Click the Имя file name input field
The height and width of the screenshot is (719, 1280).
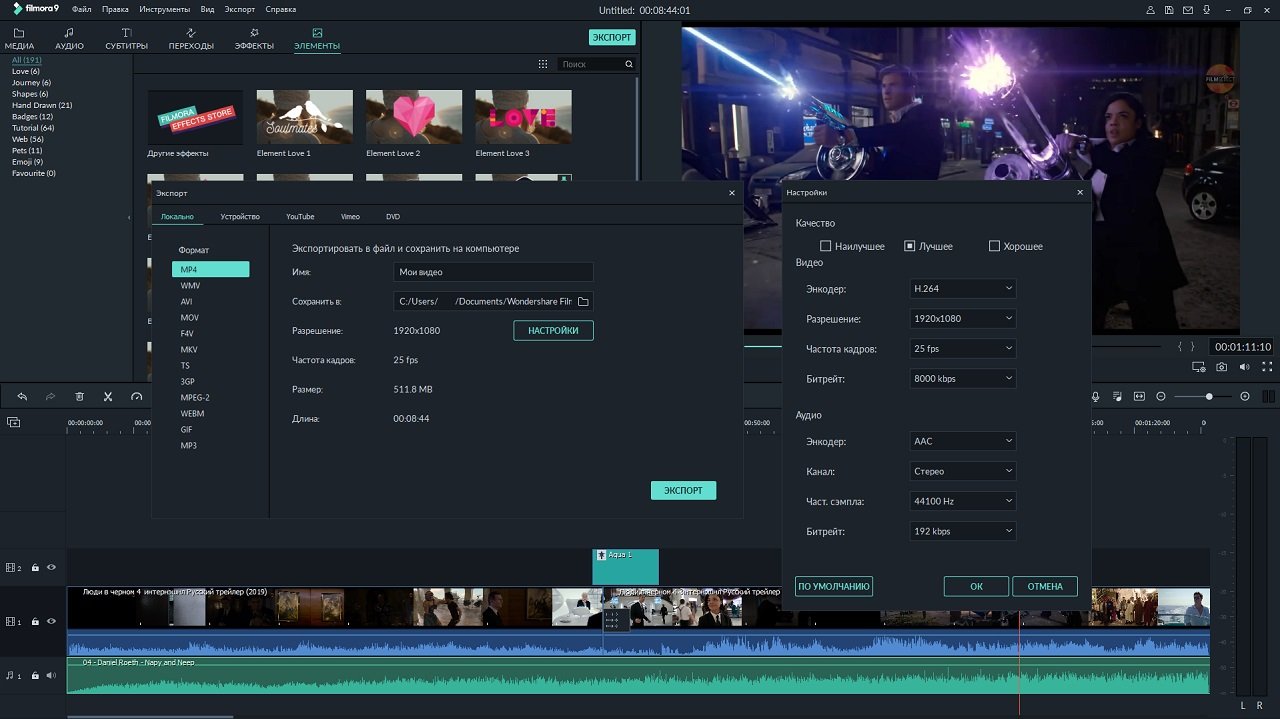pos(493,272)
